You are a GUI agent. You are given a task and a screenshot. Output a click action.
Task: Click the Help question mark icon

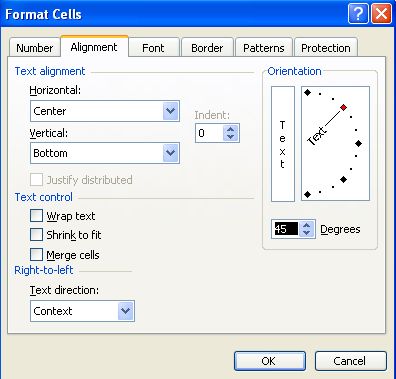coord(358,14)
